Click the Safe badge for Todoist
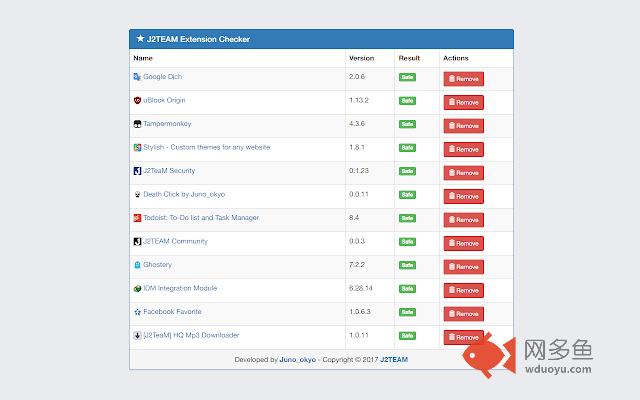This screenshot has height=400, width=640. [x=407, y=218]
